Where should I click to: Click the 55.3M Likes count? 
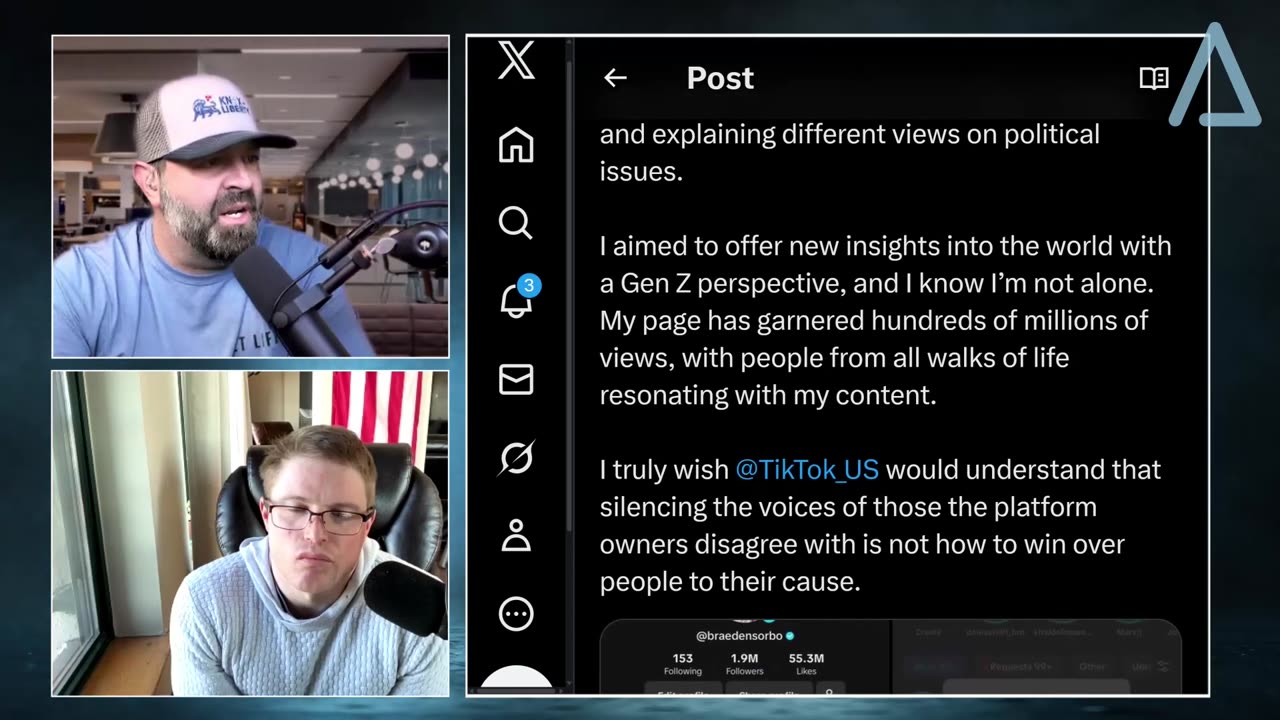806,664
